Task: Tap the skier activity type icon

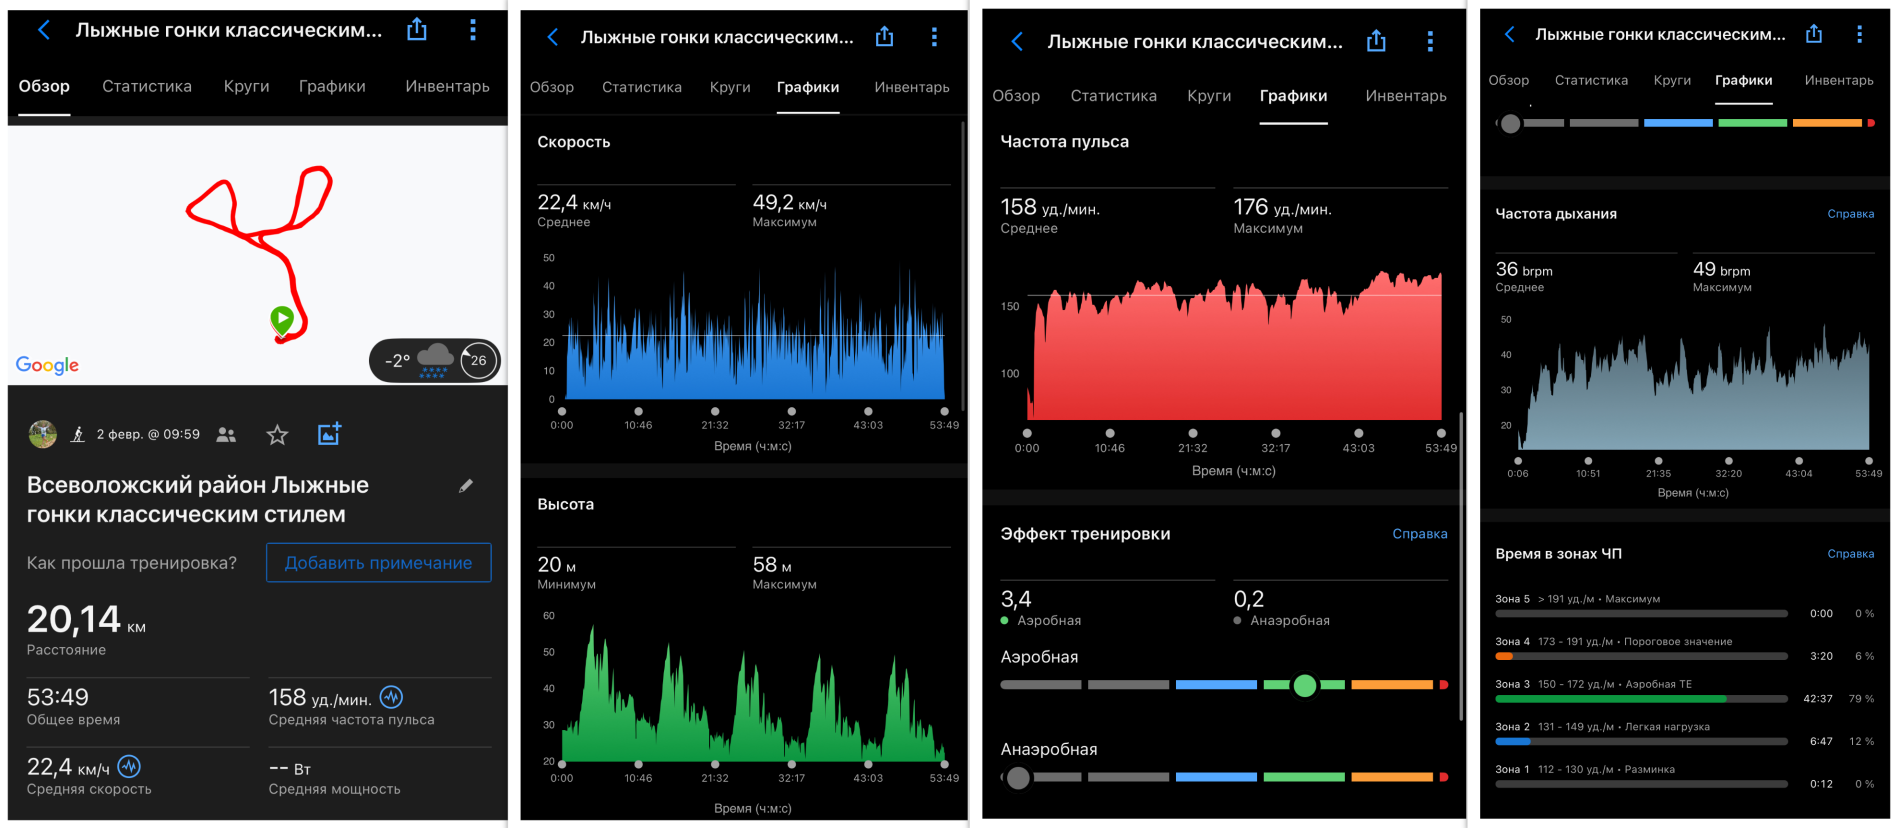Action: coord(78,434)
